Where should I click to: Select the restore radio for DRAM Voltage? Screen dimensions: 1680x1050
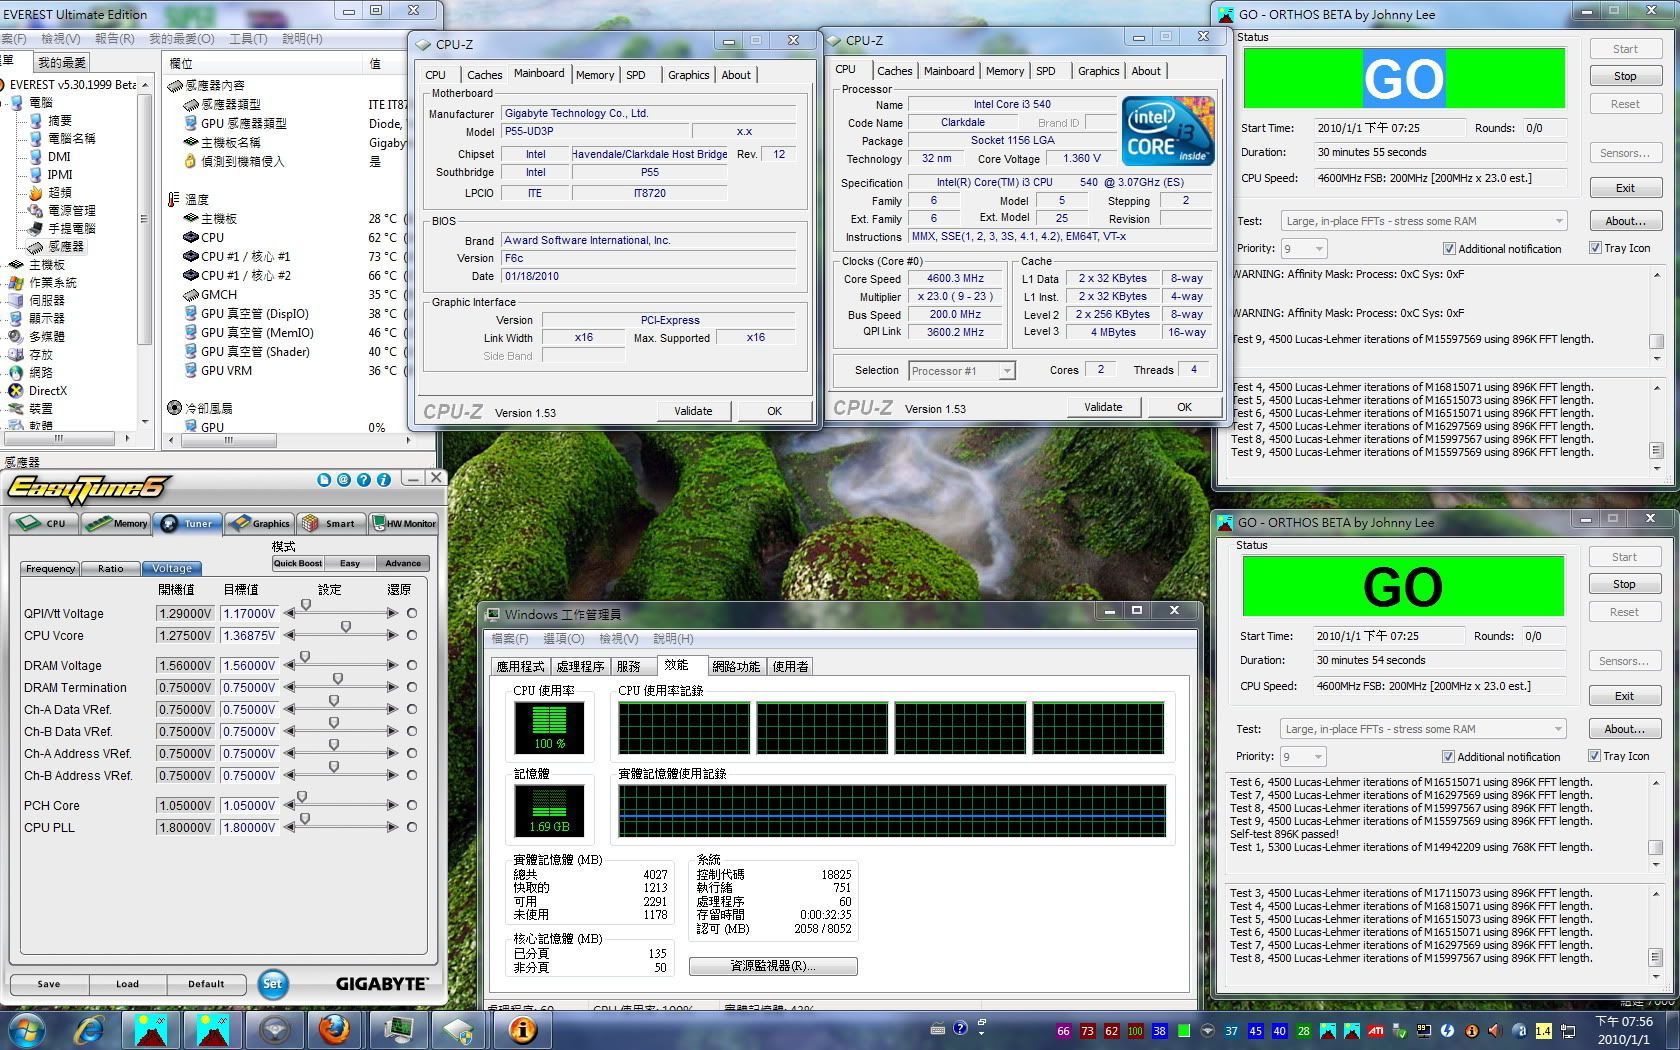[x=412, y=665]
